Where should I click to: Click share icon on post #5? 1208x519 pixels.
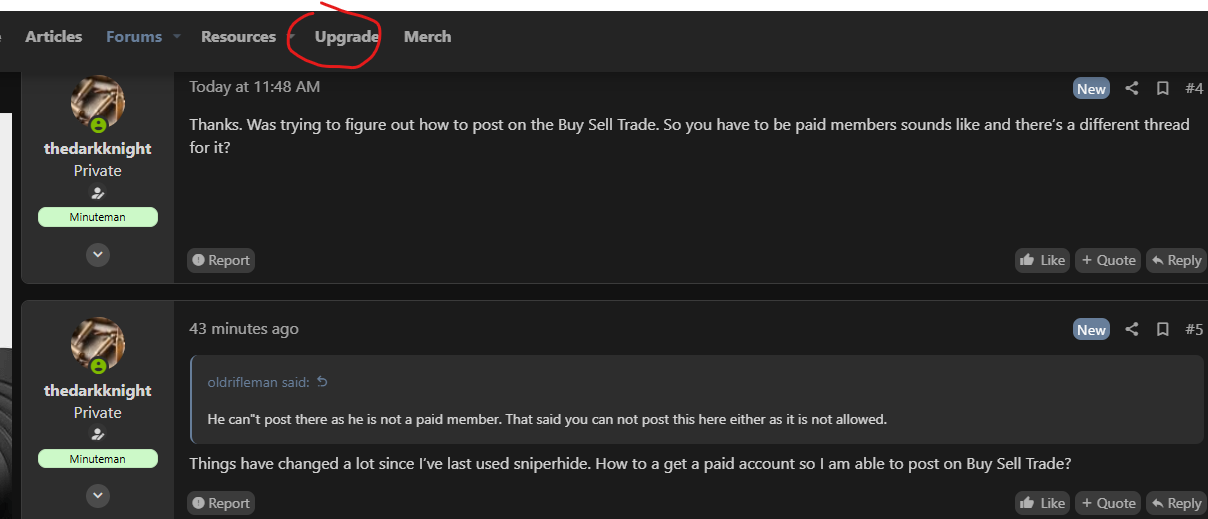[1132, 329]
